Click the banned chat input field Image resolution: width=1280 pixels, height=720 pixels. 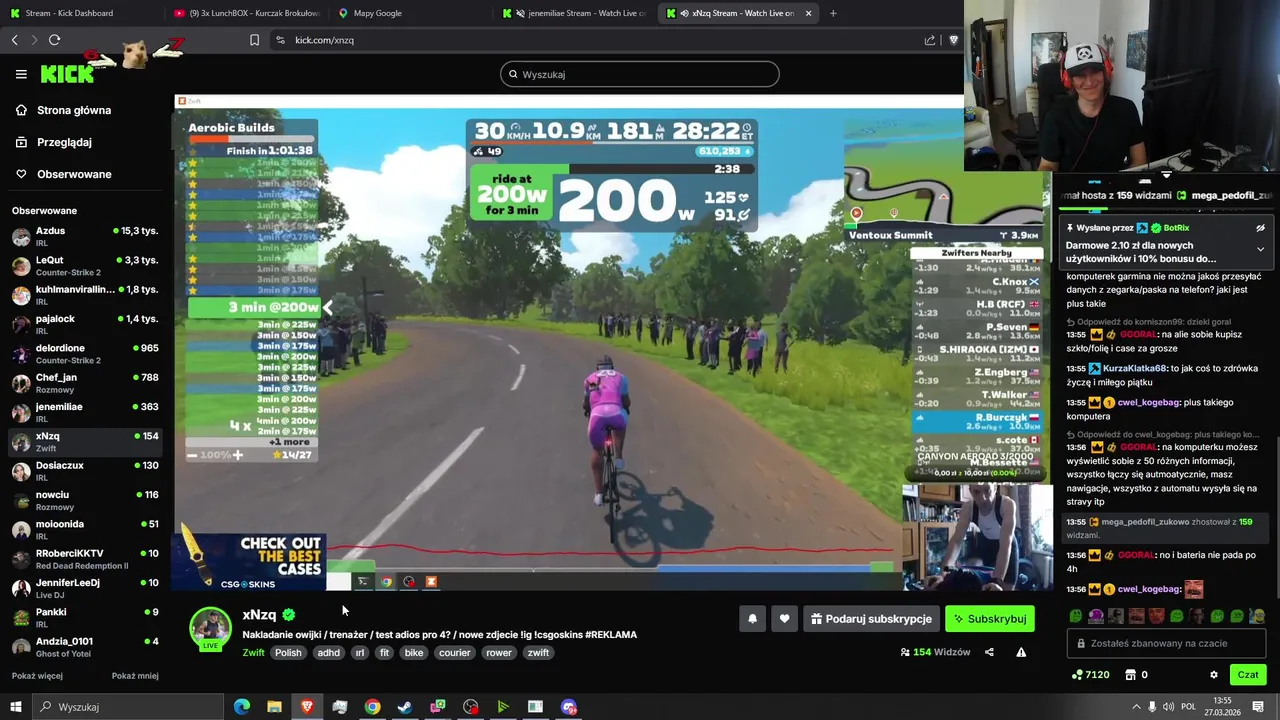[x=1166, y=643]
